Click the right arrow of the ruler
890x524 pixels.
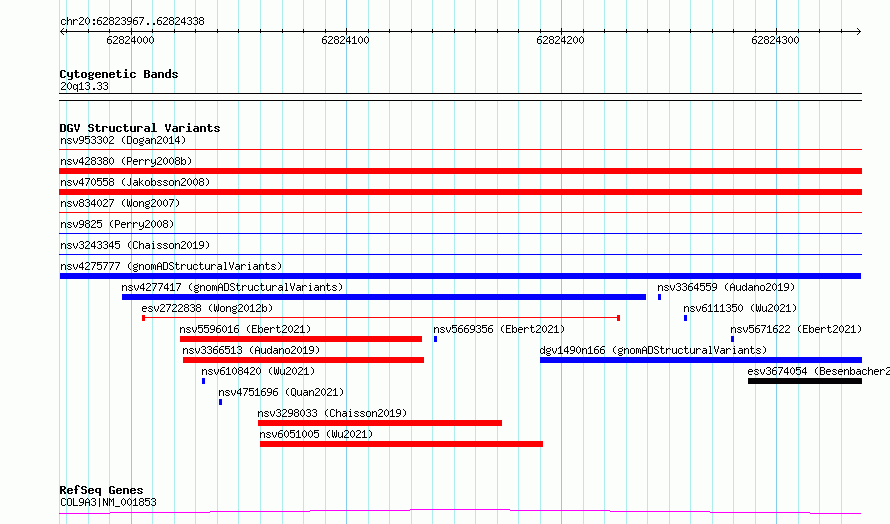coord(858,32)
